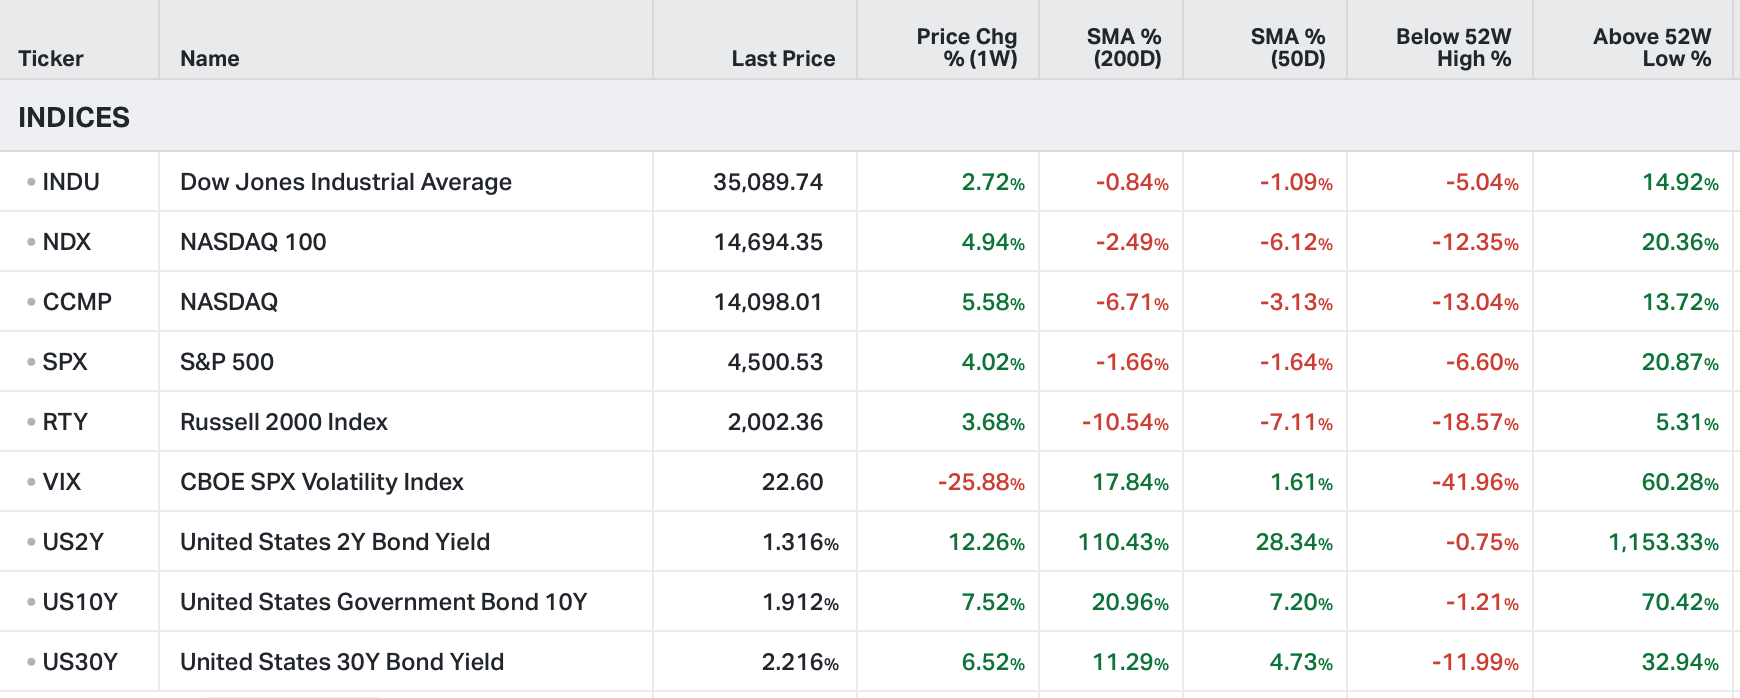Click the dot icon beside US10Y
This screenshot has width=1740, height=698.
(31, 602)
